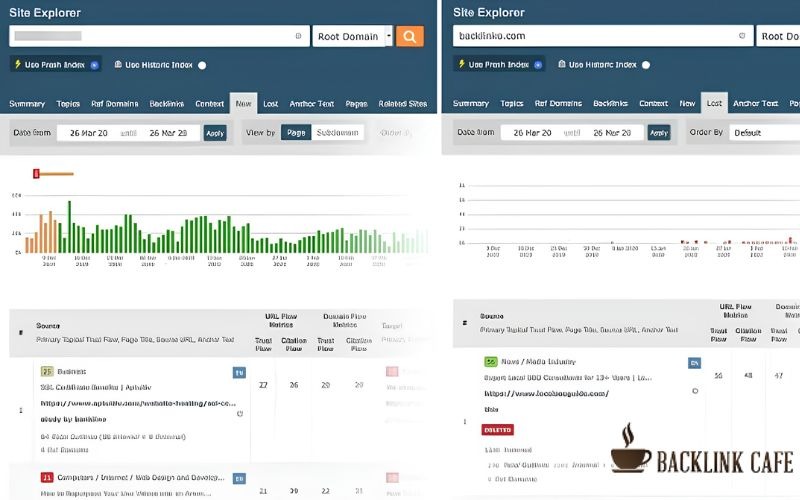
Task: Clear the backlinko.com search field
Action: 742,36
